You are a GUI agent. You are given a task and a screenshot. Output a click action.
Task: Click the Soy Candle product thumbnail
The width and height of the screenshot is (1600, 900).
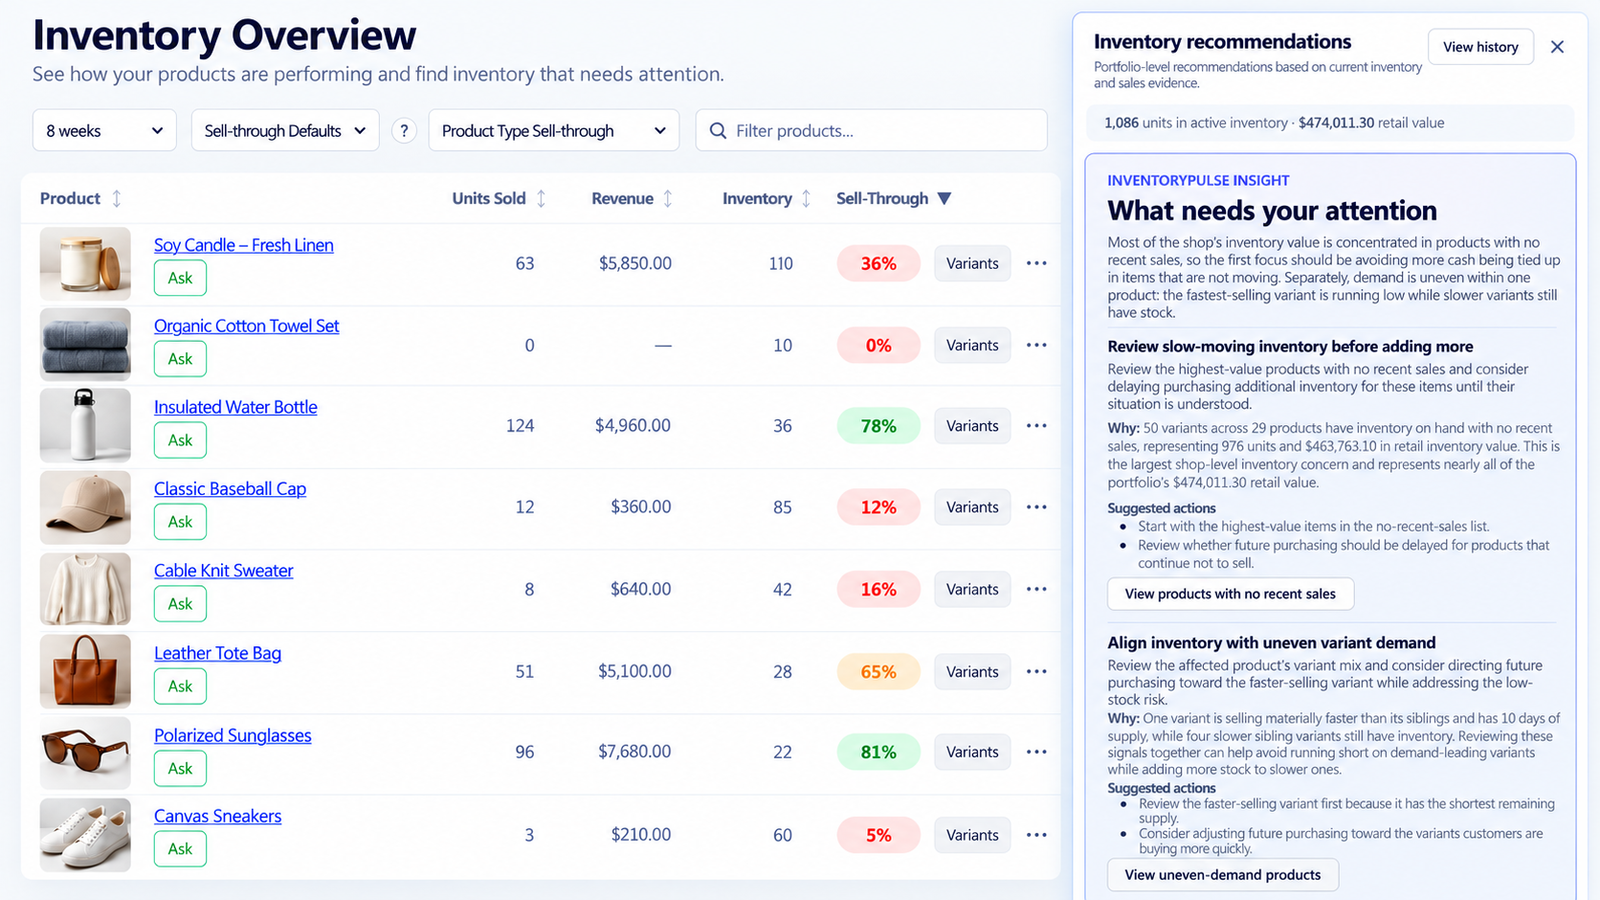85,264
